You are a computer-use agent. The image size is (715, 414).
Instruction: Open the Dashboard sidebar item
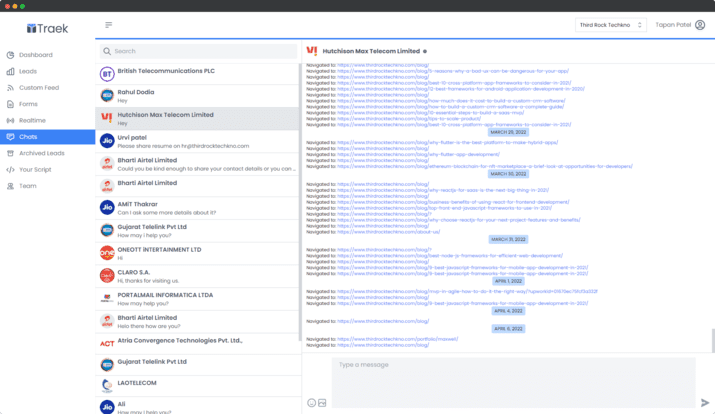[47, 55]
